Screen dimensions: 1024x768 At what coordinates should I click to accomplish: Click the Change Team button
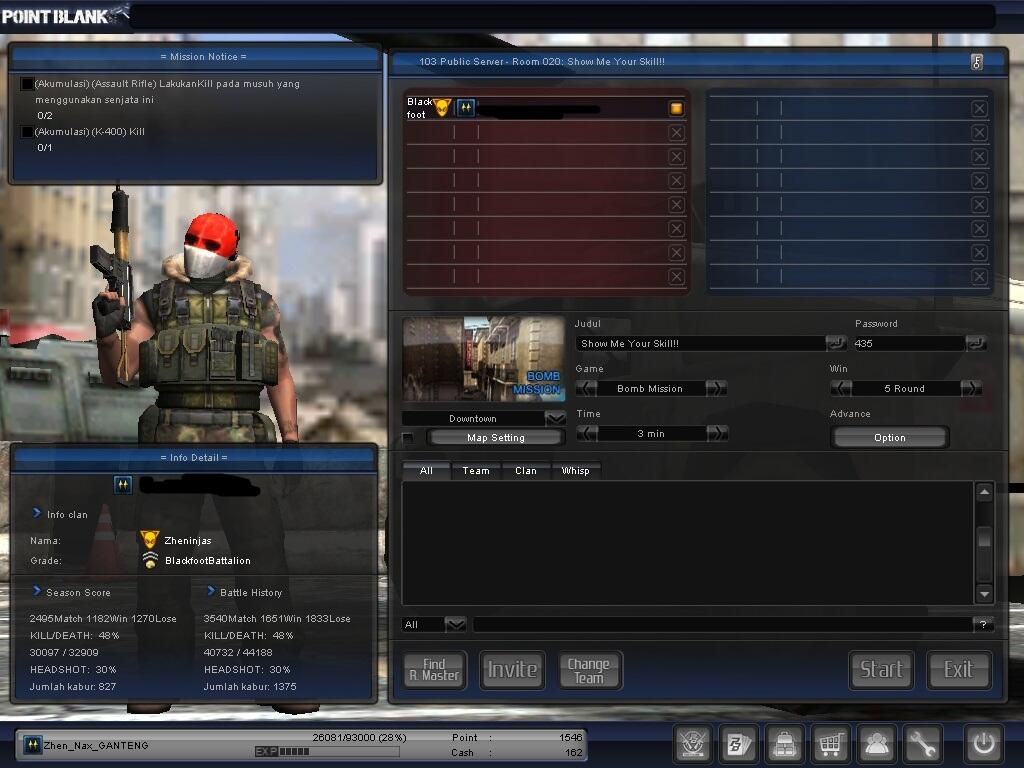click(x=589, y=670)
